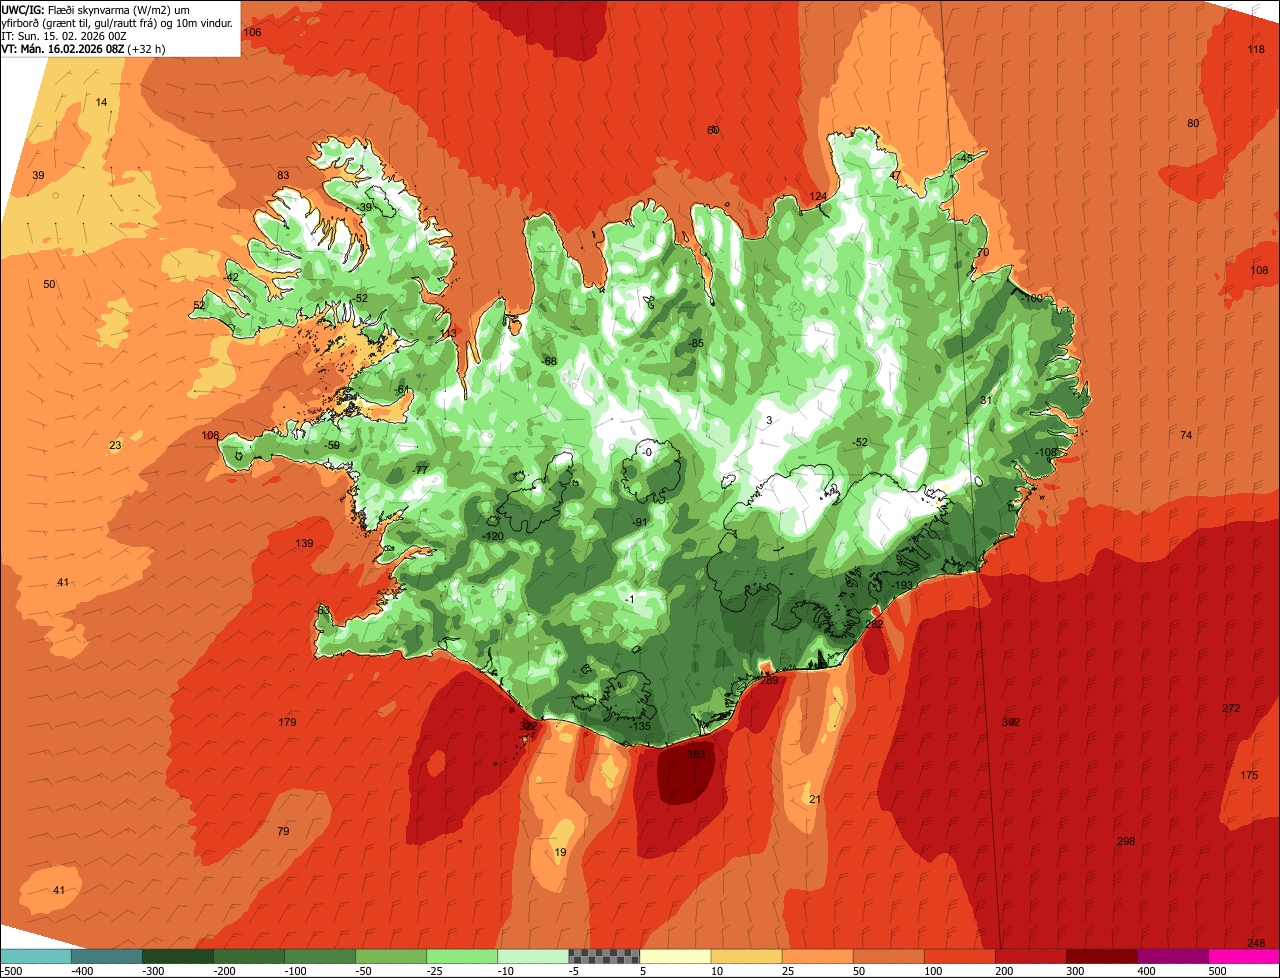Click the map value -45
Screen dimensions: 1280x978
pos(964,159)
